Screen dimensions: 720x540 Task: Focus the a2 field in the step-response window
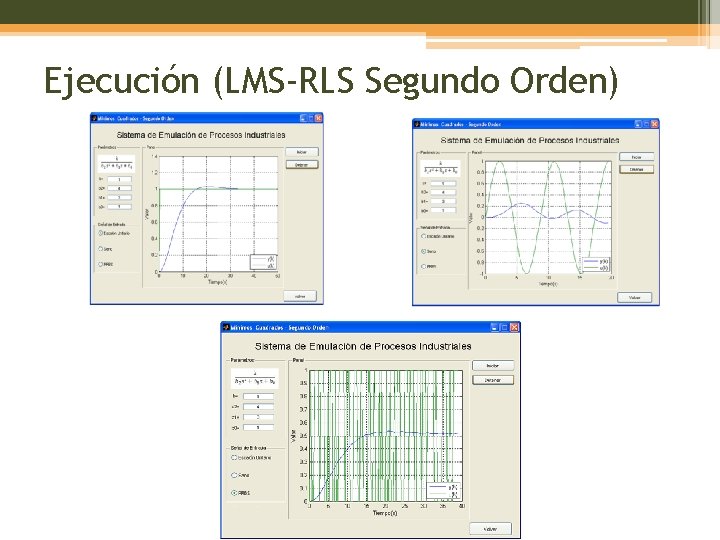[x=119, y=188]
